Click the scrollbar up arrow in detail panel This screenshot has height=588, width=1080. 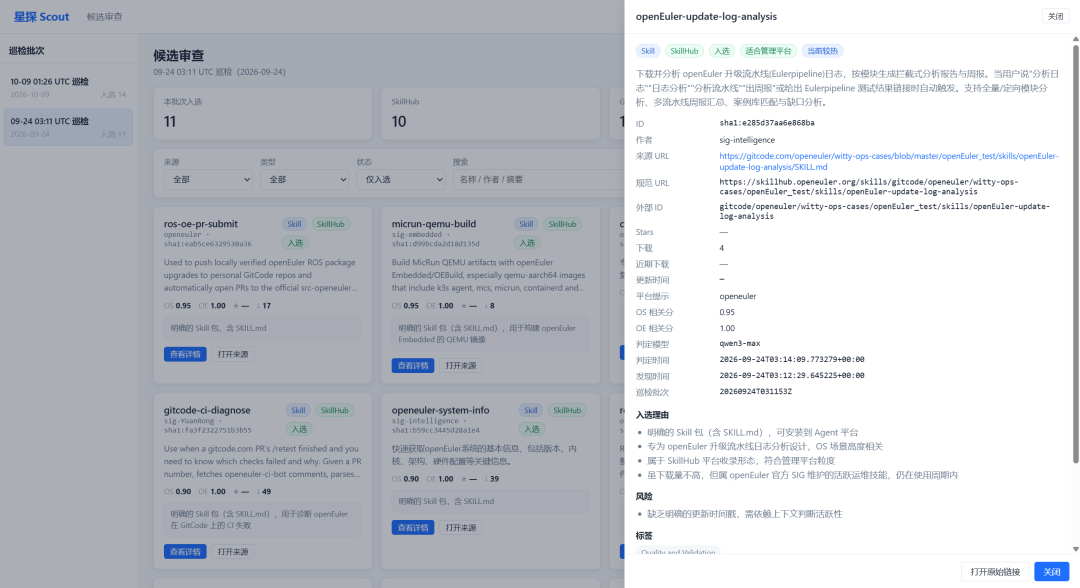point(1075,39)
